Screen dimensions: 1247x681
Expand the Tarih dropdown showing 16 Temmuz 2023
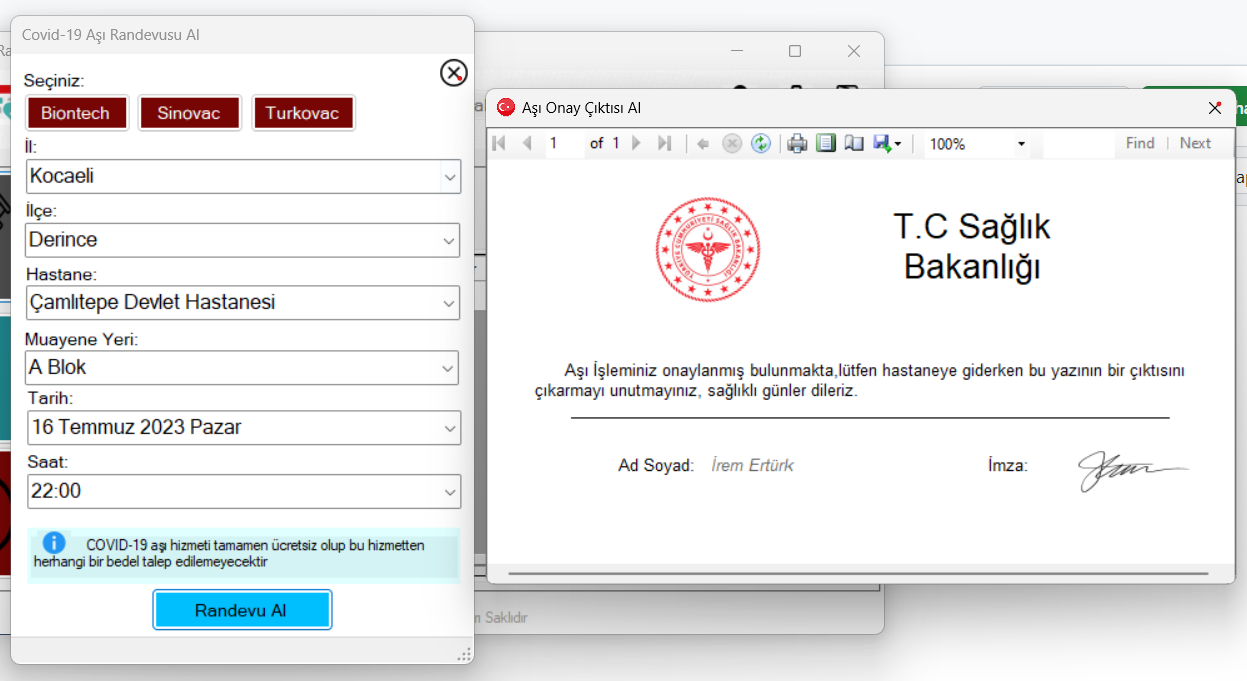tap(243, 428)
